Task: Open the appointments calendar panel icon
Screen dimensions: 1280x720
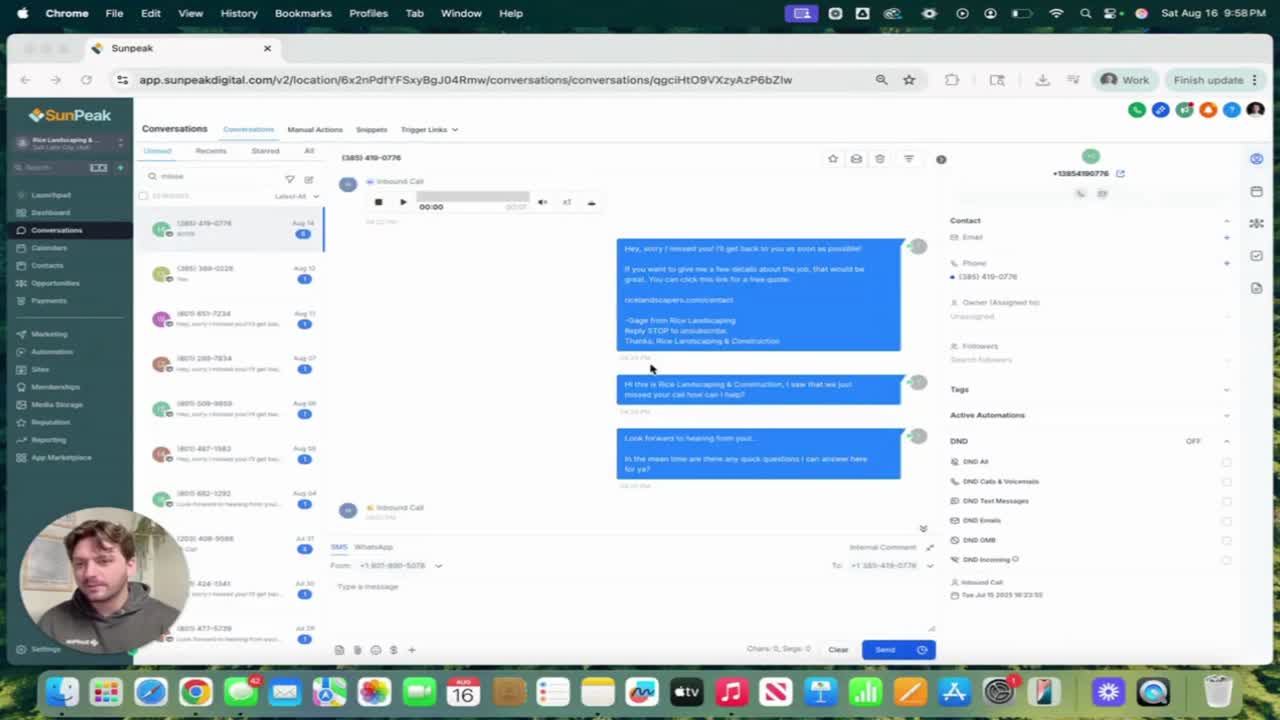Action: [1257, 191]
